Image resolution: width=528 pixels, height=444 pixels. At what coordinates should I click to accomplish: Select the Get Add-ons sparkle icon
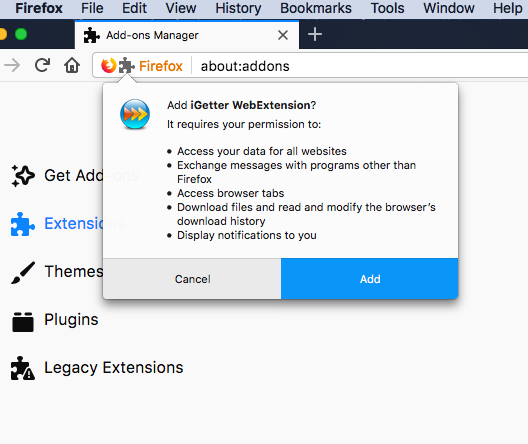tap(23, 176)
